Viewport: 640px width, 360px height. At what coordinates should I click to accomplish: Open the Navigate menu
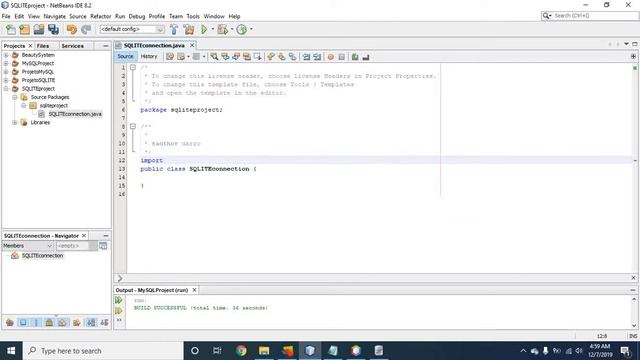tap(54, 16)
